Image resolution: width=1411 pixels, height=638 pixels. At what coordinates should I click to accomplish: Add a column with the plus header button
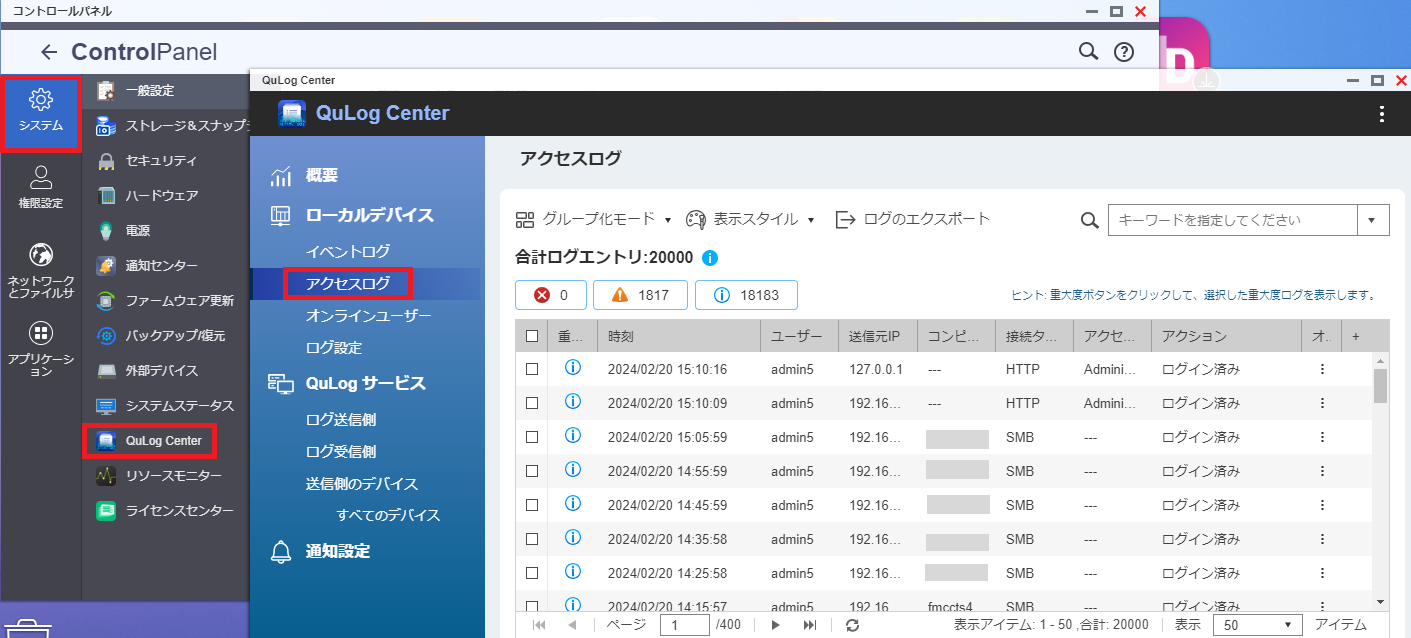(1356, 337)
